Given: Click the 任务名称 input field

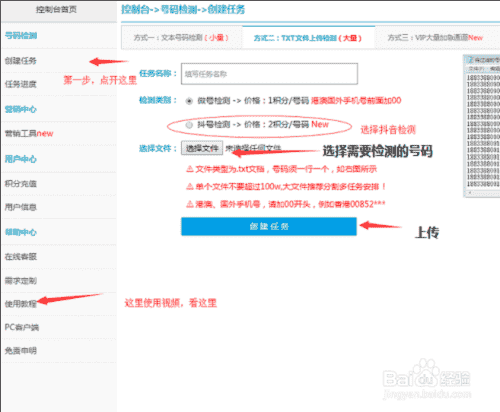Looking at the screenshot, I should pos(269,74).
